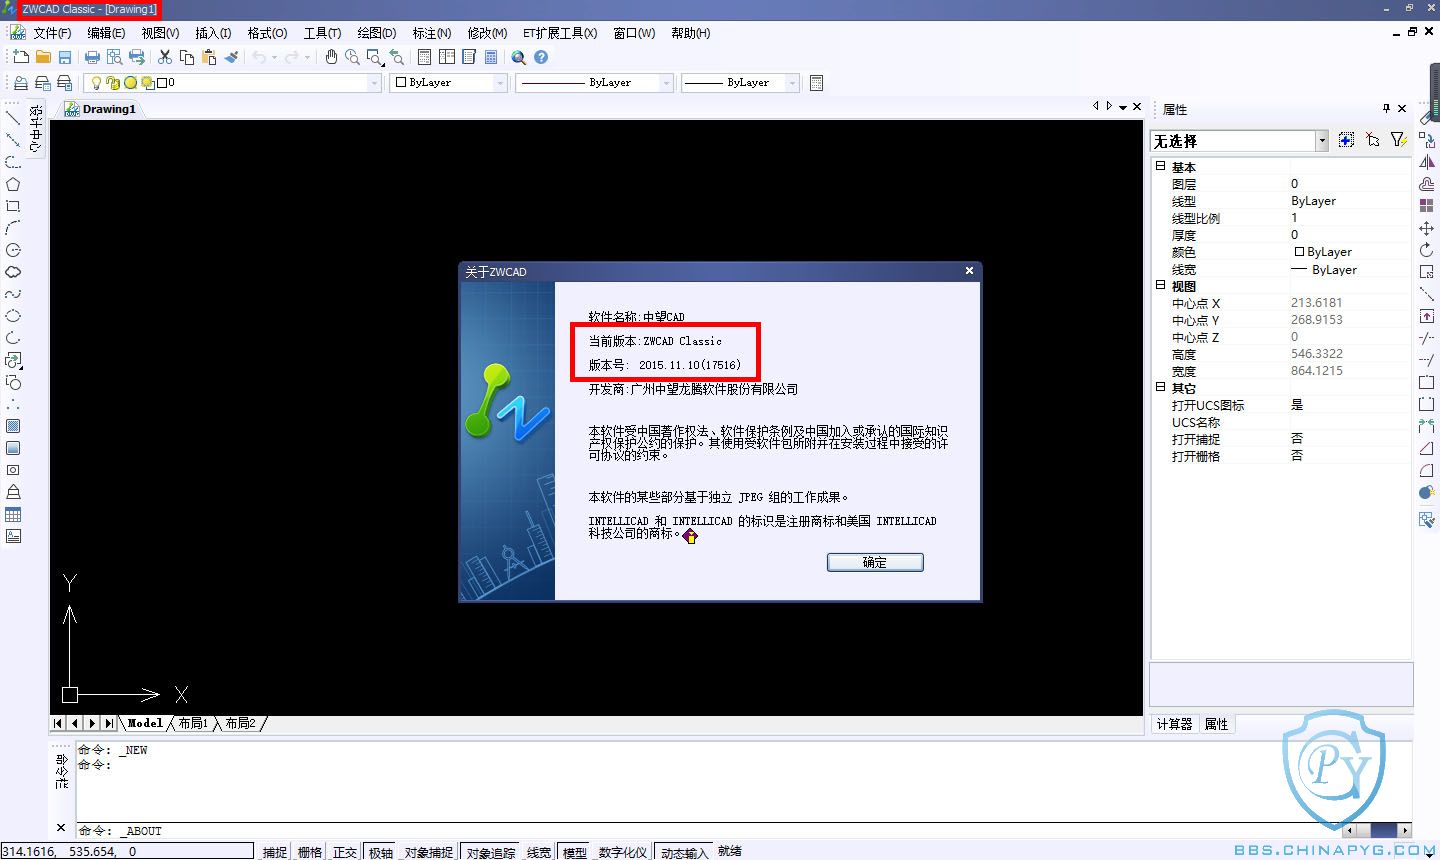Click the Layer Manager icon before the layer list
This screenshot has width=1440, height=860.
(21, 83)
